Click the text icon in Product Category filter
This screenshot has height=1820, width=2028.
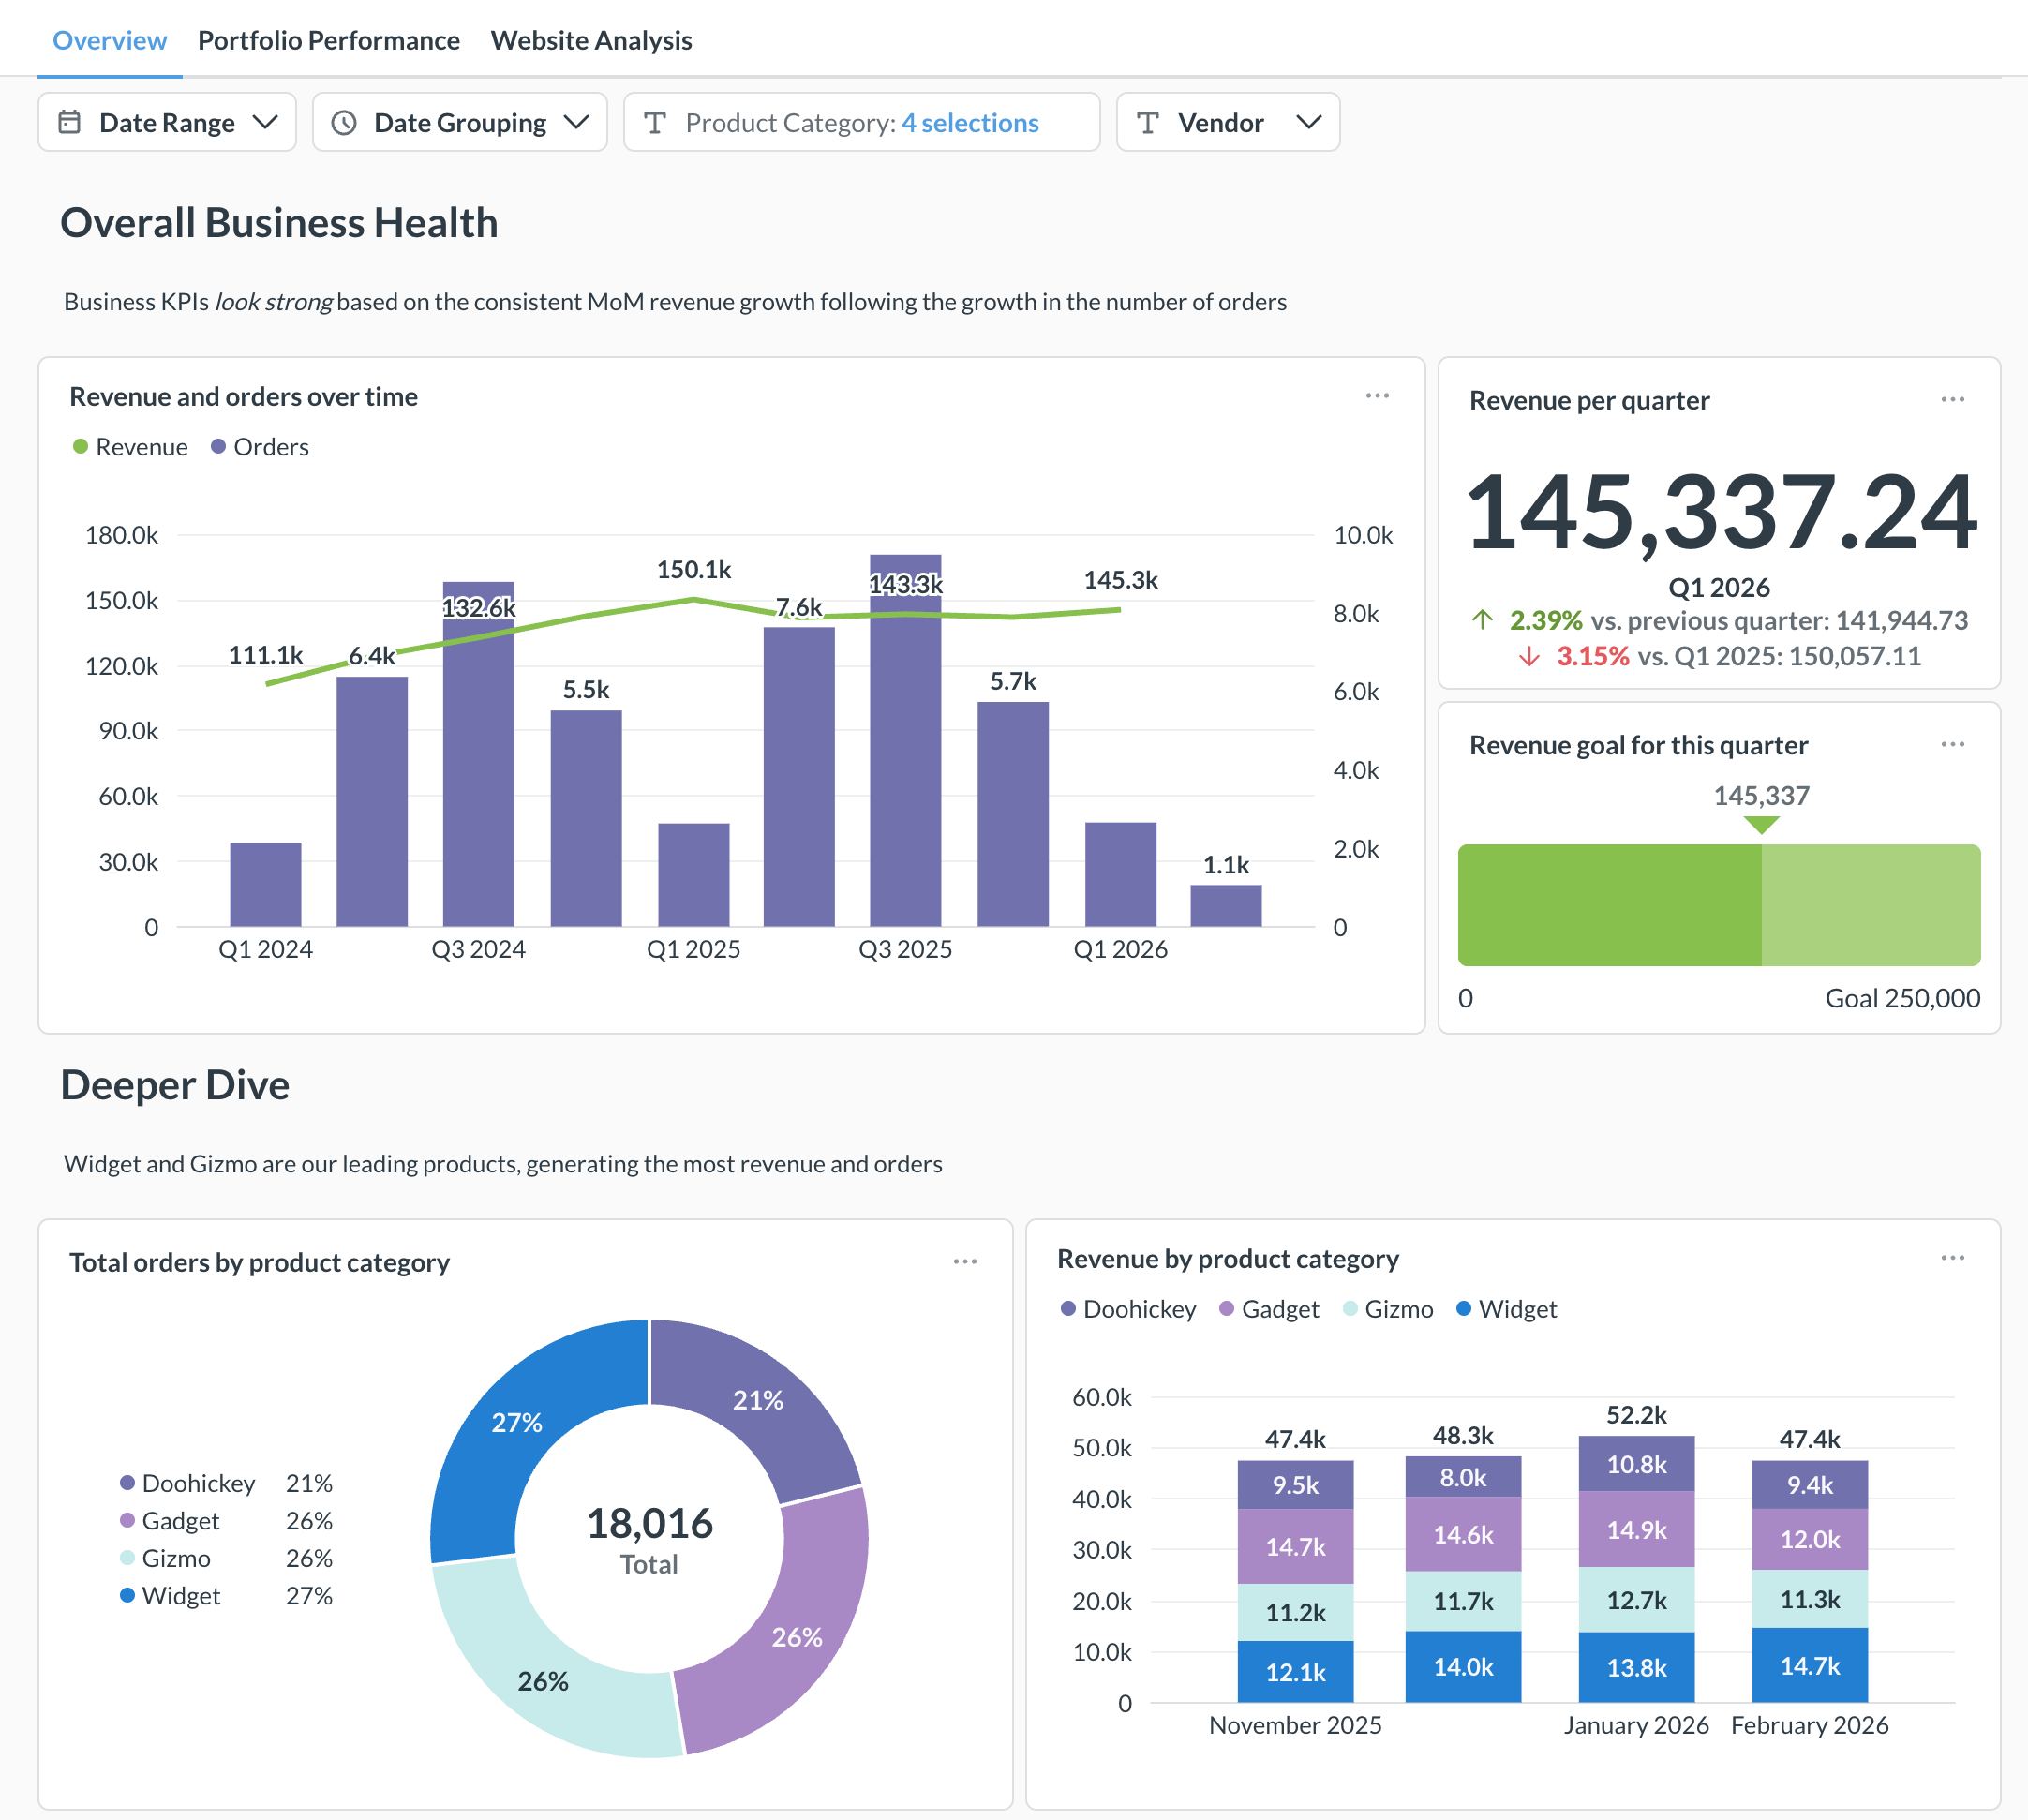[x=655, y=123]
